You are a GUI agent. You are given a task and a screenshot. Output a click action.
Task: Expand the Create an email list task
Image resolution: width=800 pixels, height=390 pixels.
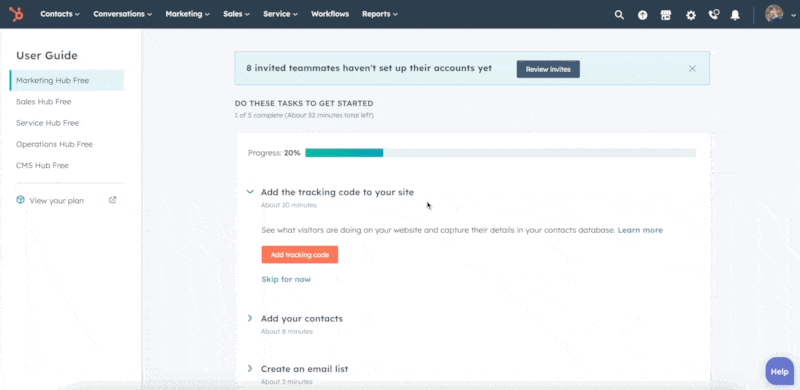(x=250, y=368)
